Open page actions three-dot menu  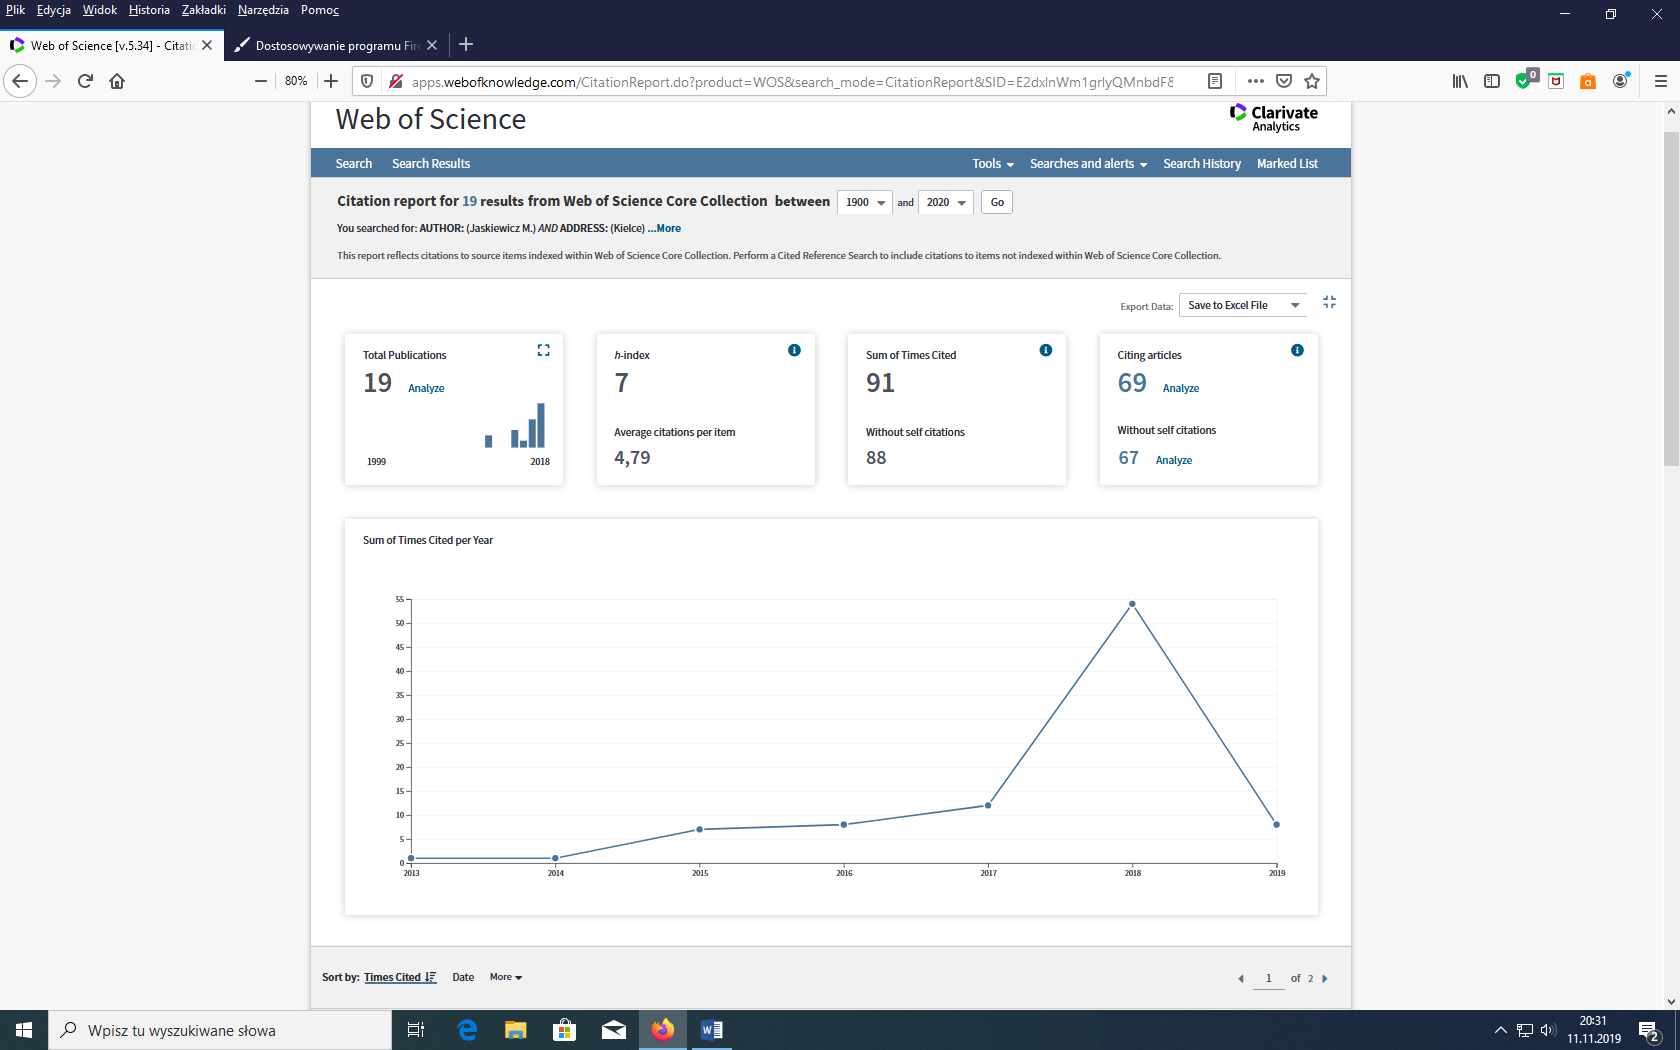pyautogui.click(x=1256, y=81)
